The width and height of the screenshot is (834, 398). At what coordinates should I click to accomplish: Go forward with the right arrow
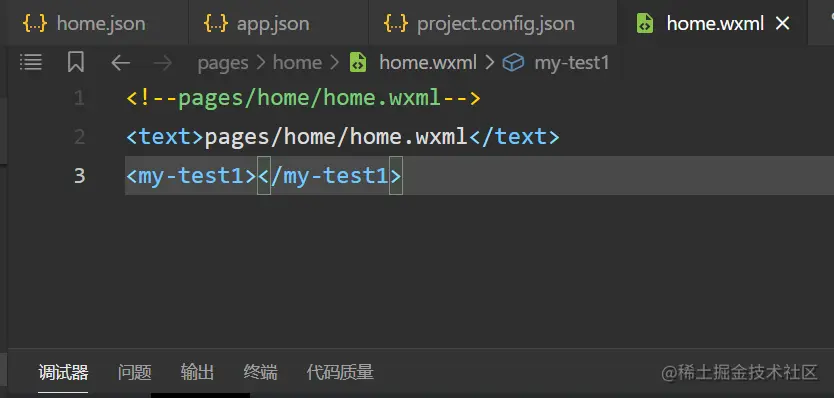(163, 63)
